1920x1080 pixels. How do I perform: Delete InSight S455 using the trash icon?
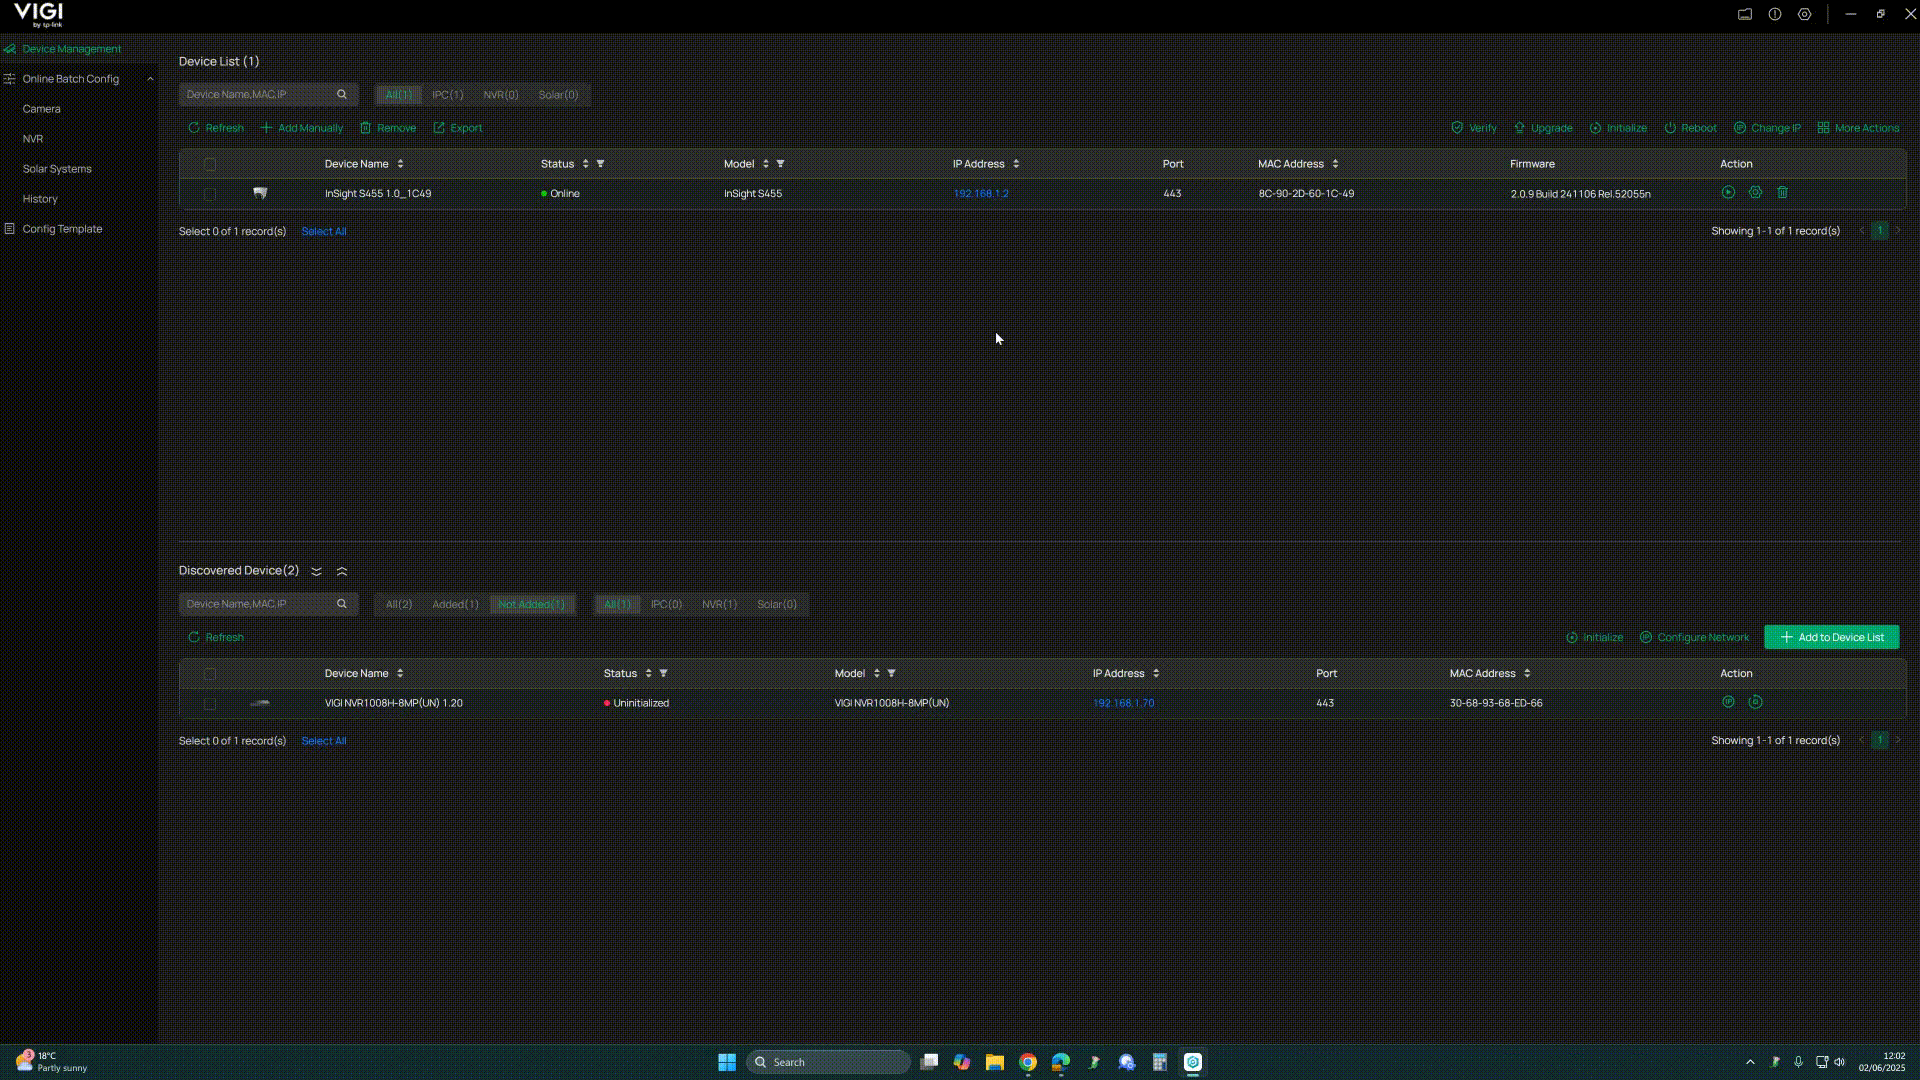(x=1783, y=193)
